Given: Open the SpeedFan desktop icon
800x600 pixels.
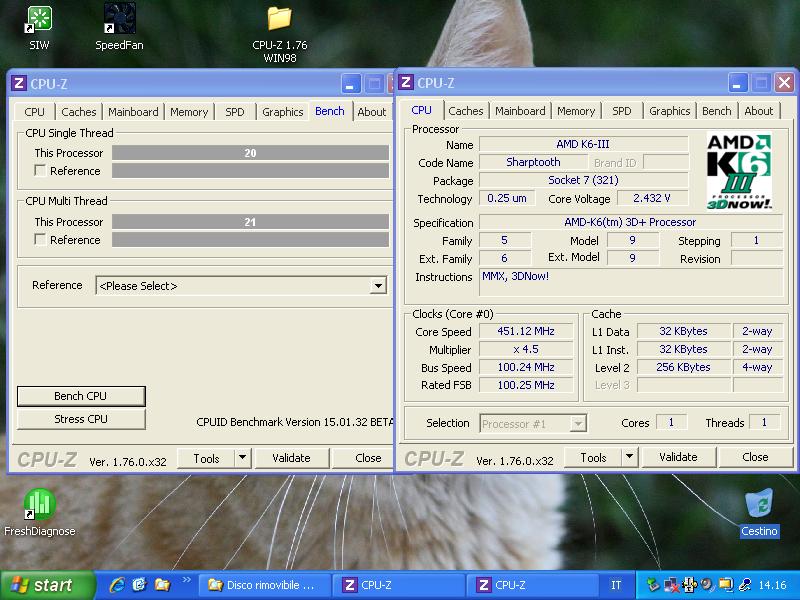Looking at the screenshot, I should coord(119,20).
